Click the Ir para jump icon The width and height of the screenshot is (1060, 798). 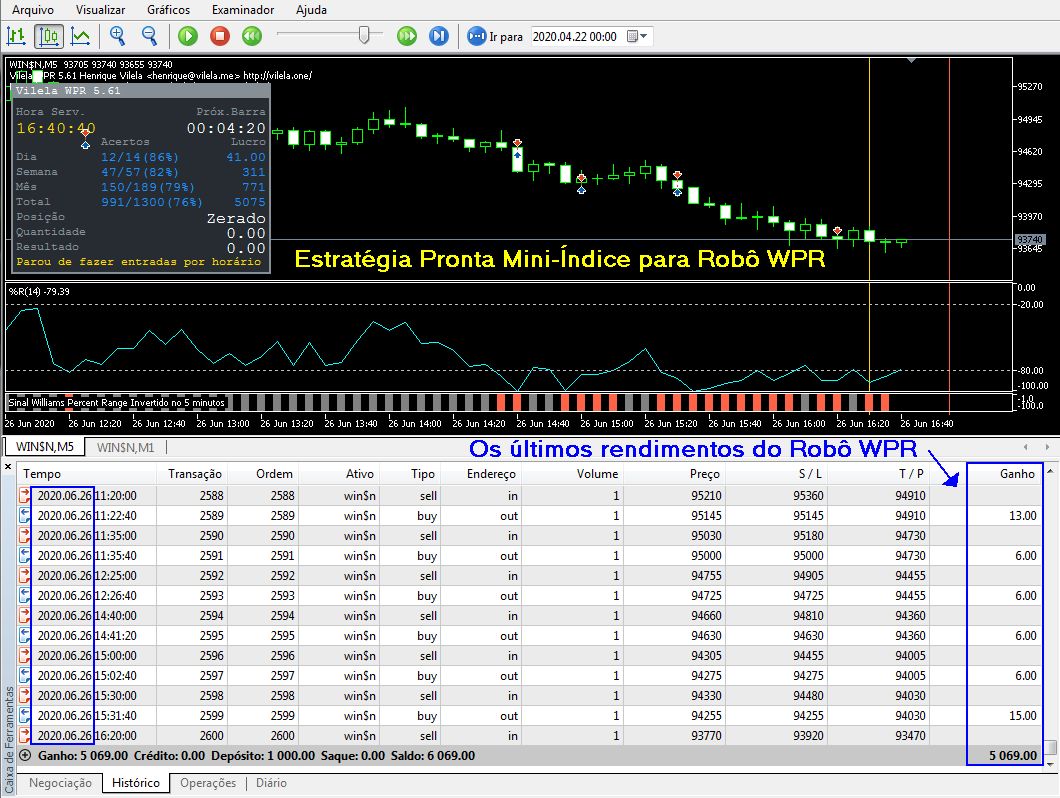pos(477,36)
